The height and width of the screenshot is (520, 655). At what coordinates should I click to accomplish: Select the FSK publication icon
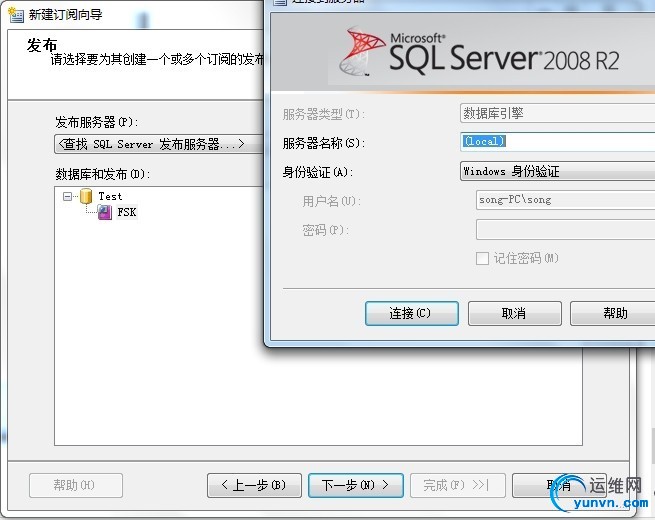[104, 212]
